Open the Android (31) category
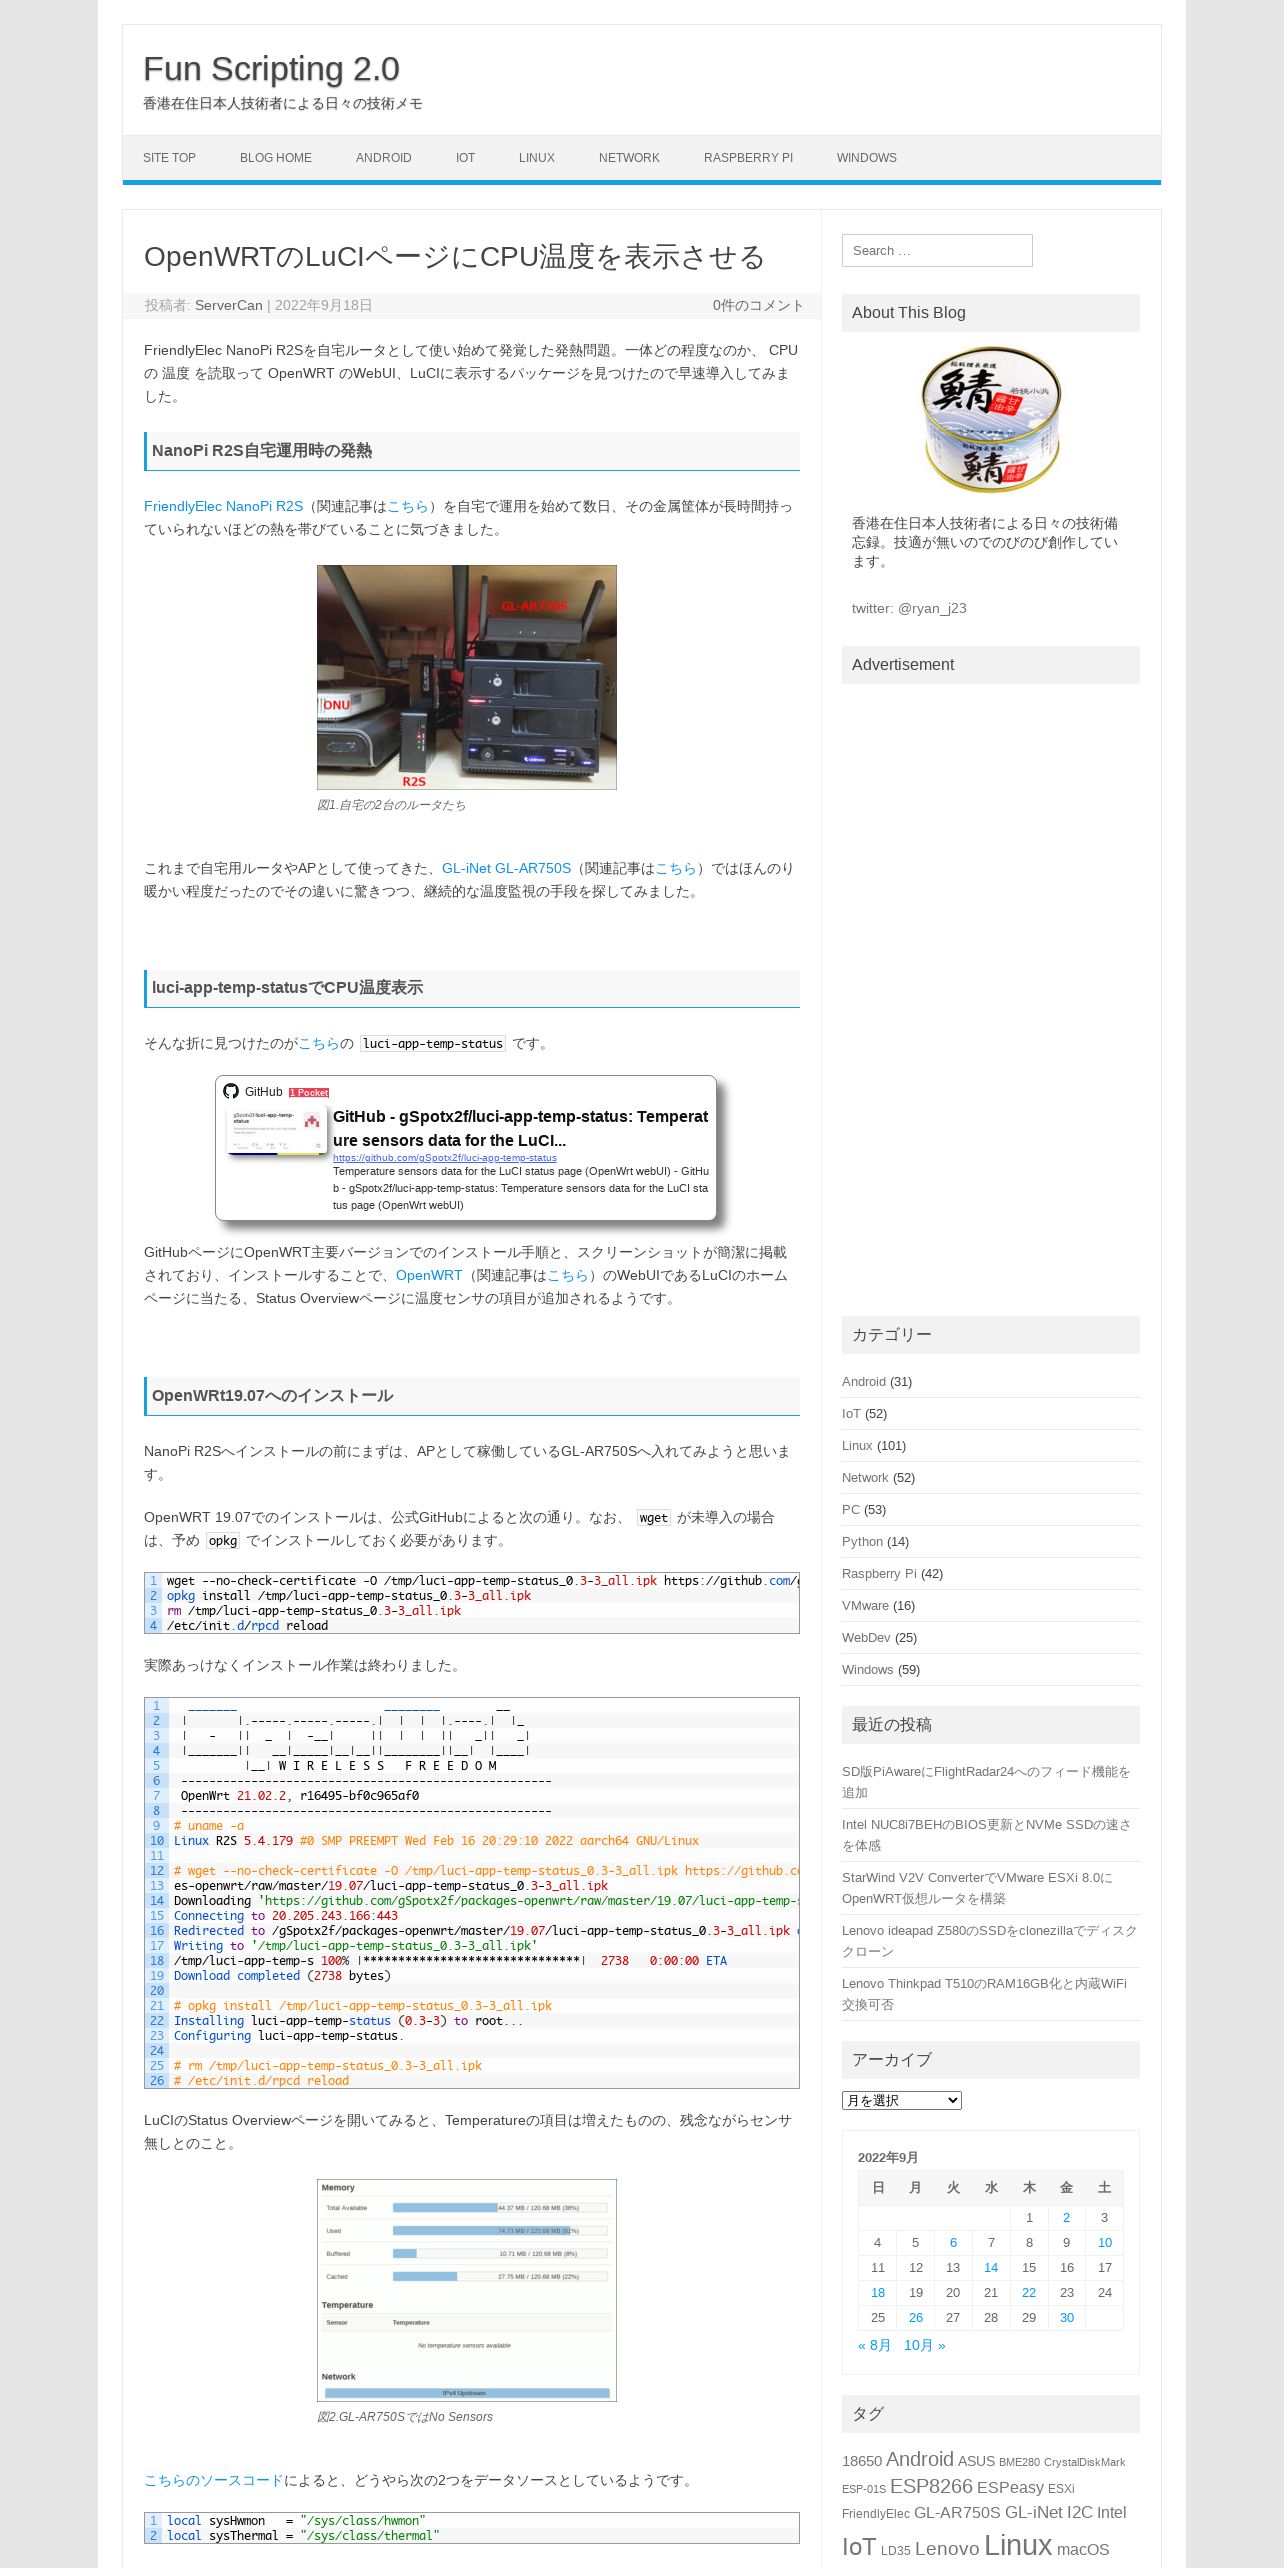This screenshot has width=1284, height=2568. (864, 1382)
